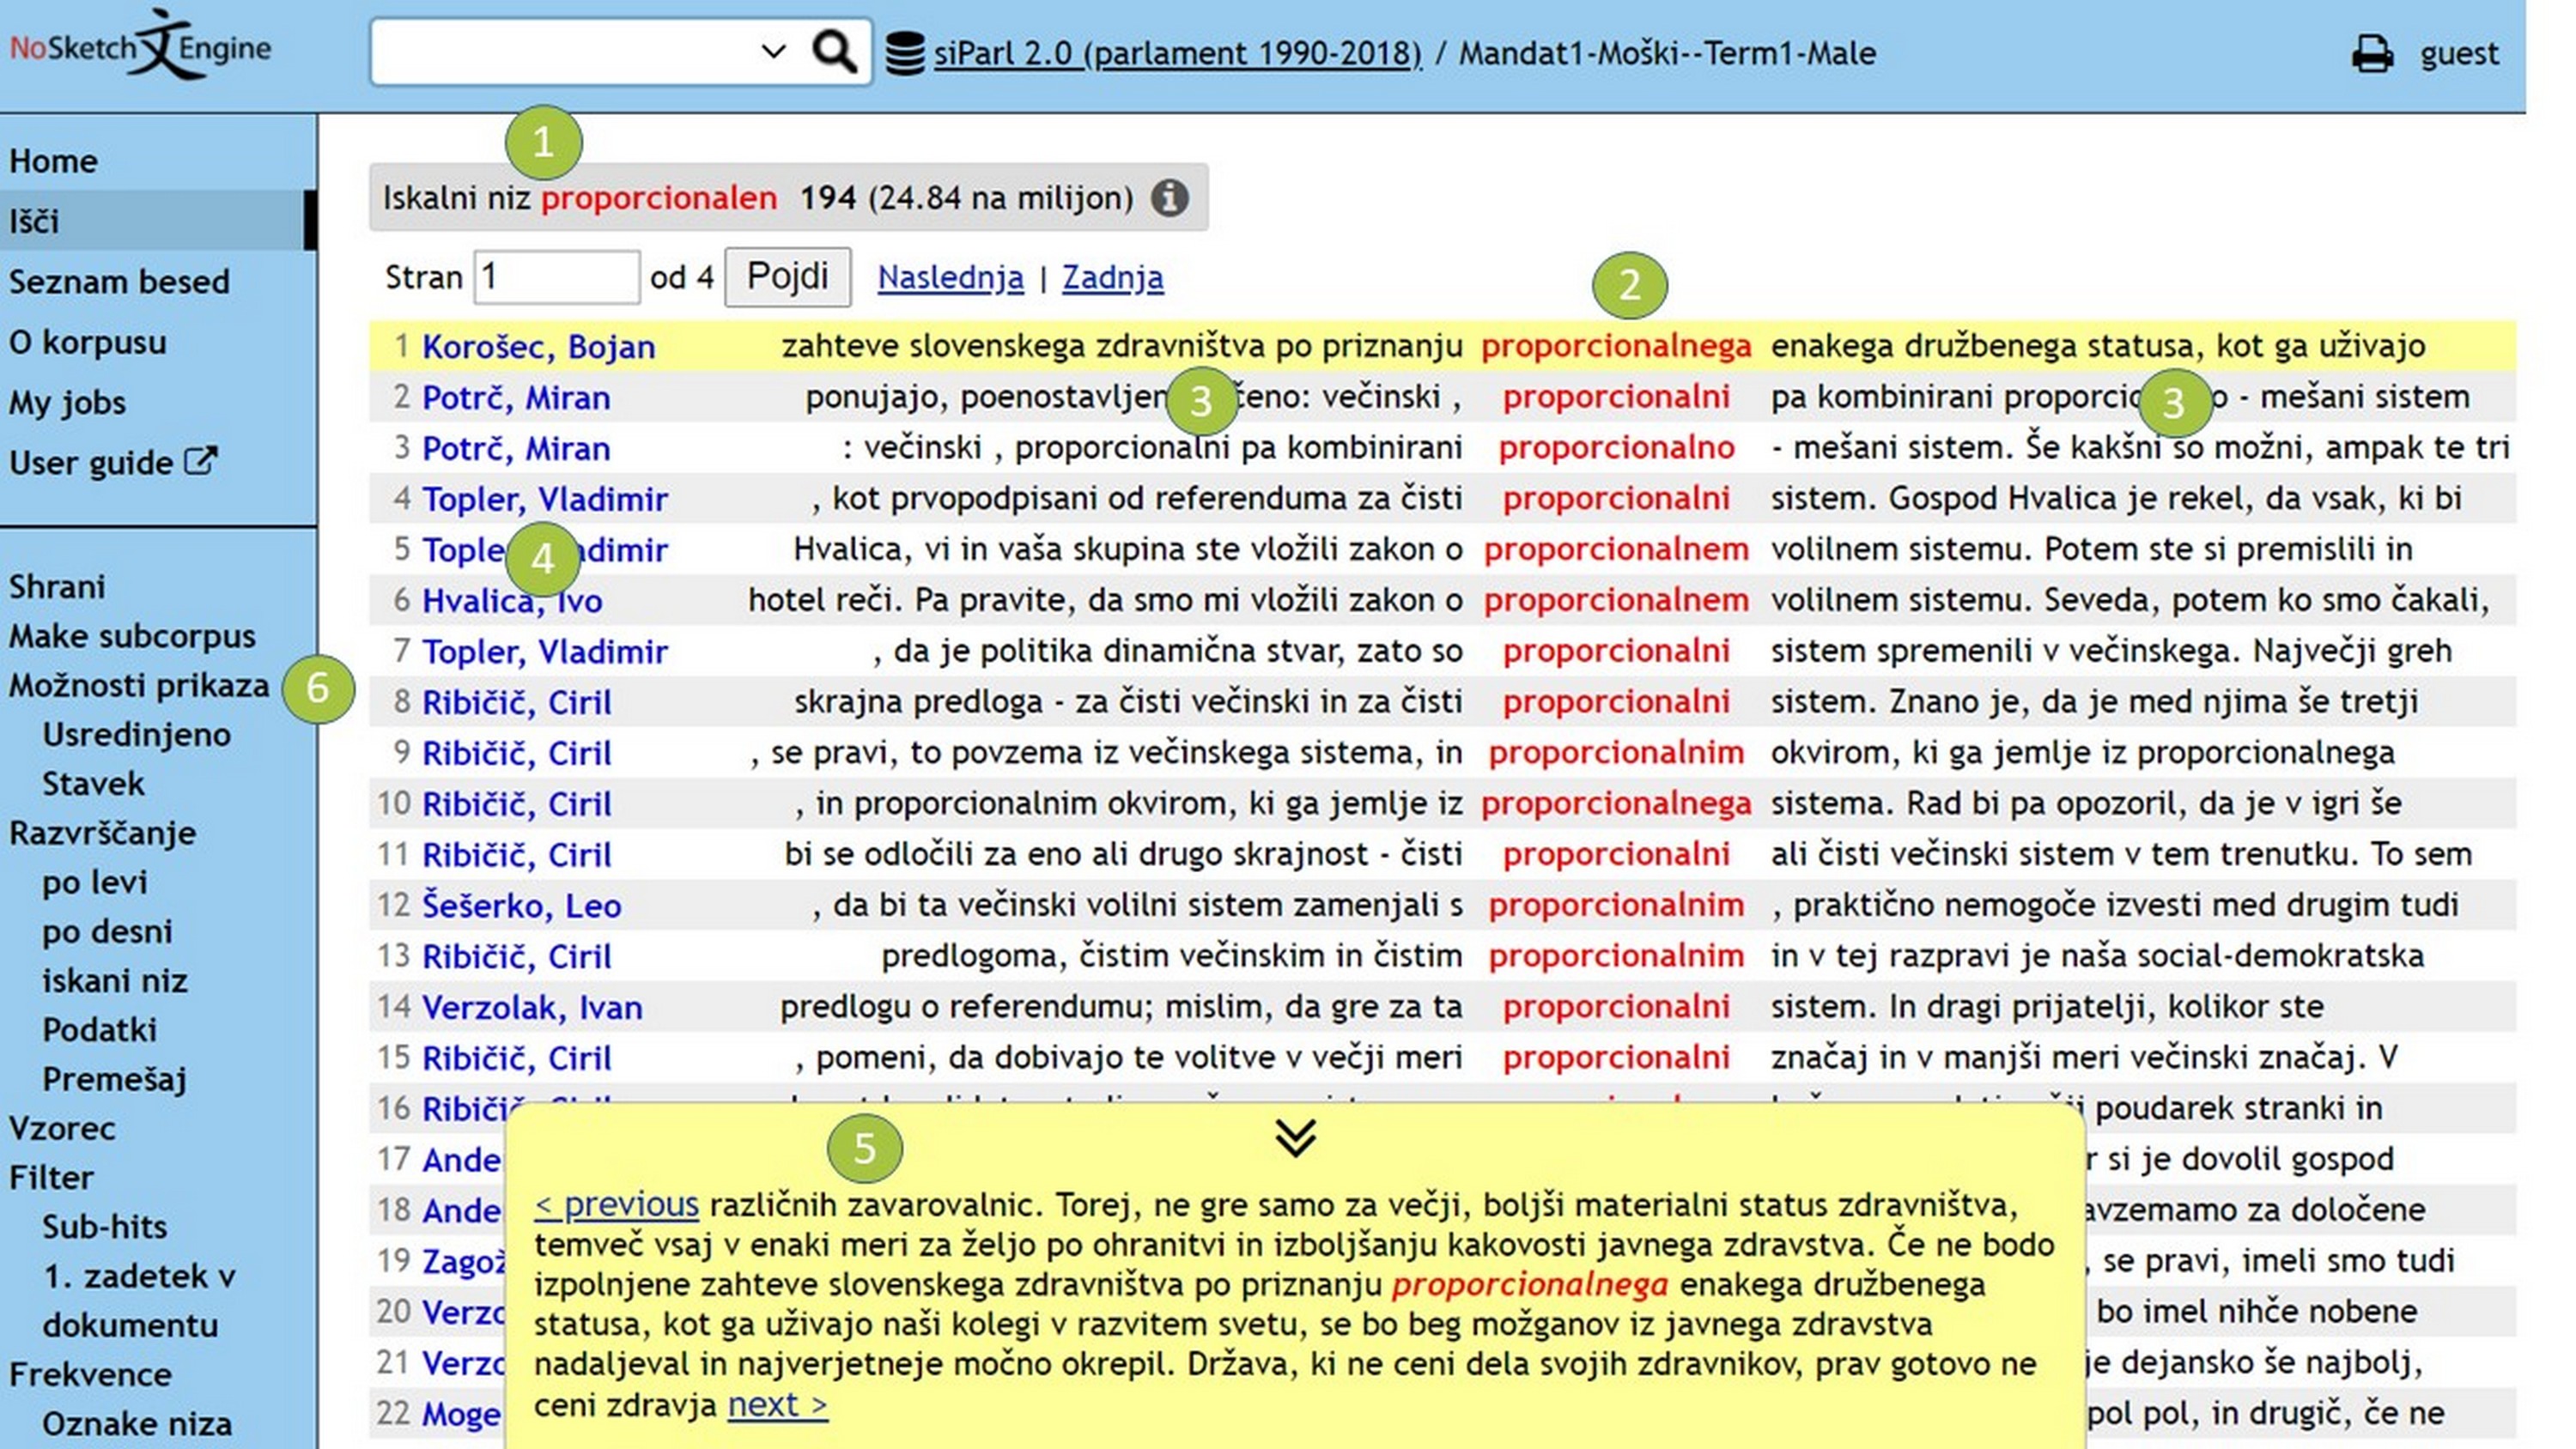Click the database icon next to siParl 2.0
This screenshot has height=1449, width=2576.
click(x=905, y=52)
